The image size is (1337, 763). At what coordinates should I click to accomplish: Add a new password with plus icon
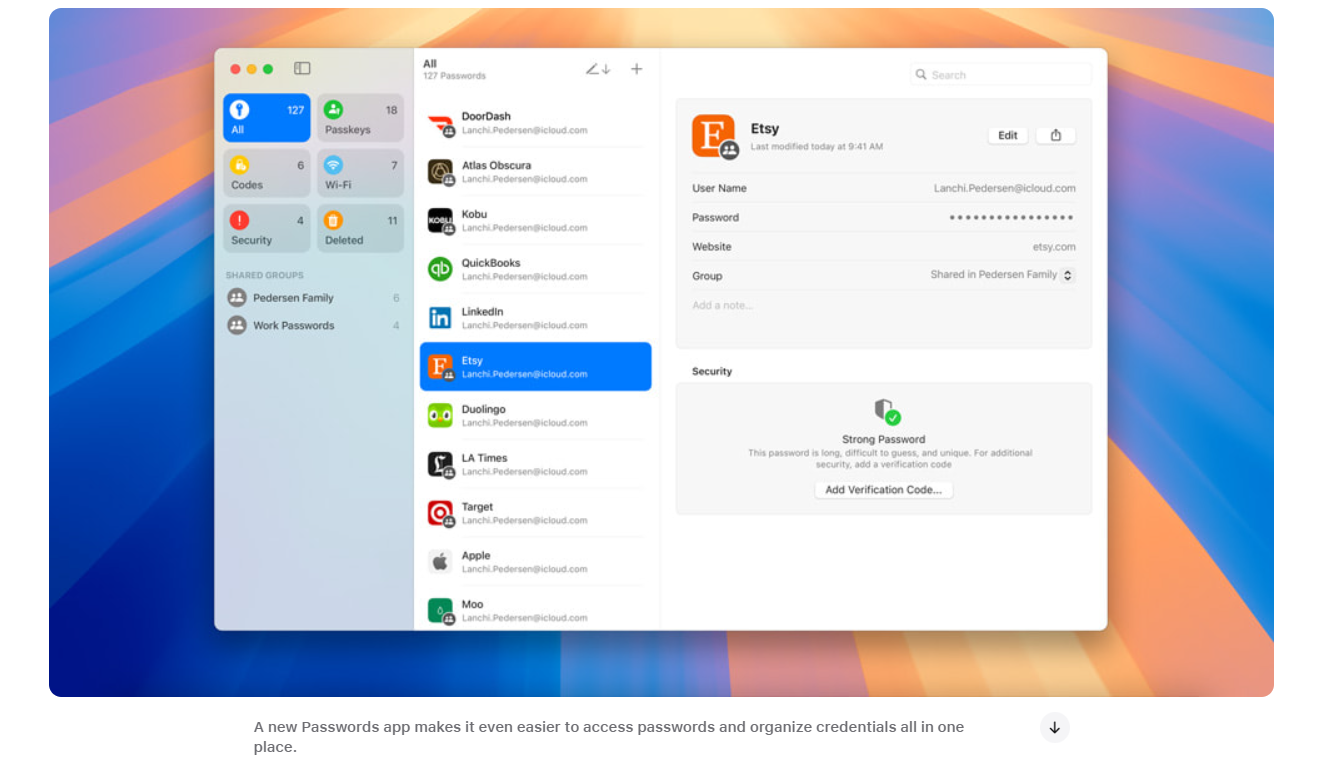coord(637,69)
